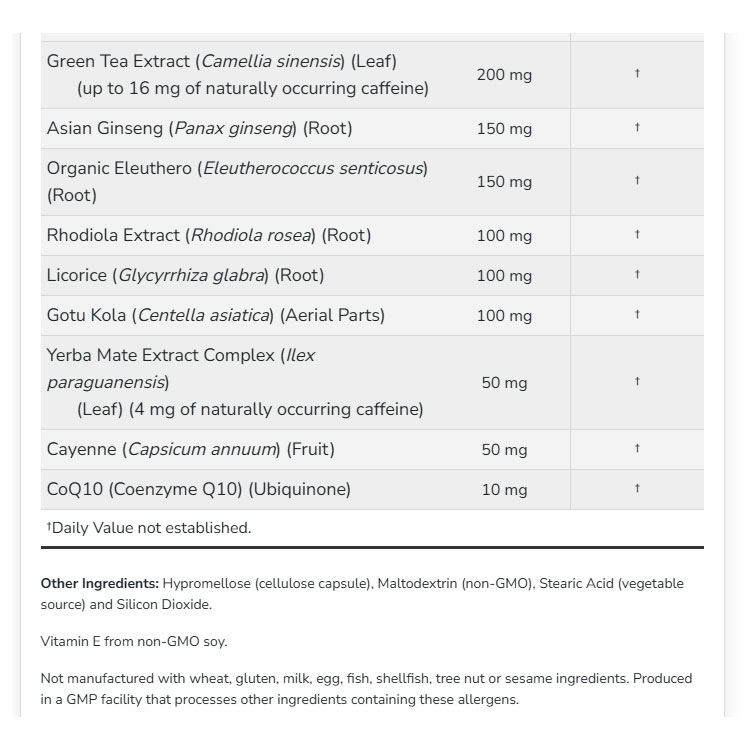This screenshot has width=750, height=750.
Task: Click the CoQ10 Ubiquinone ingredient name
Action: 199,489
